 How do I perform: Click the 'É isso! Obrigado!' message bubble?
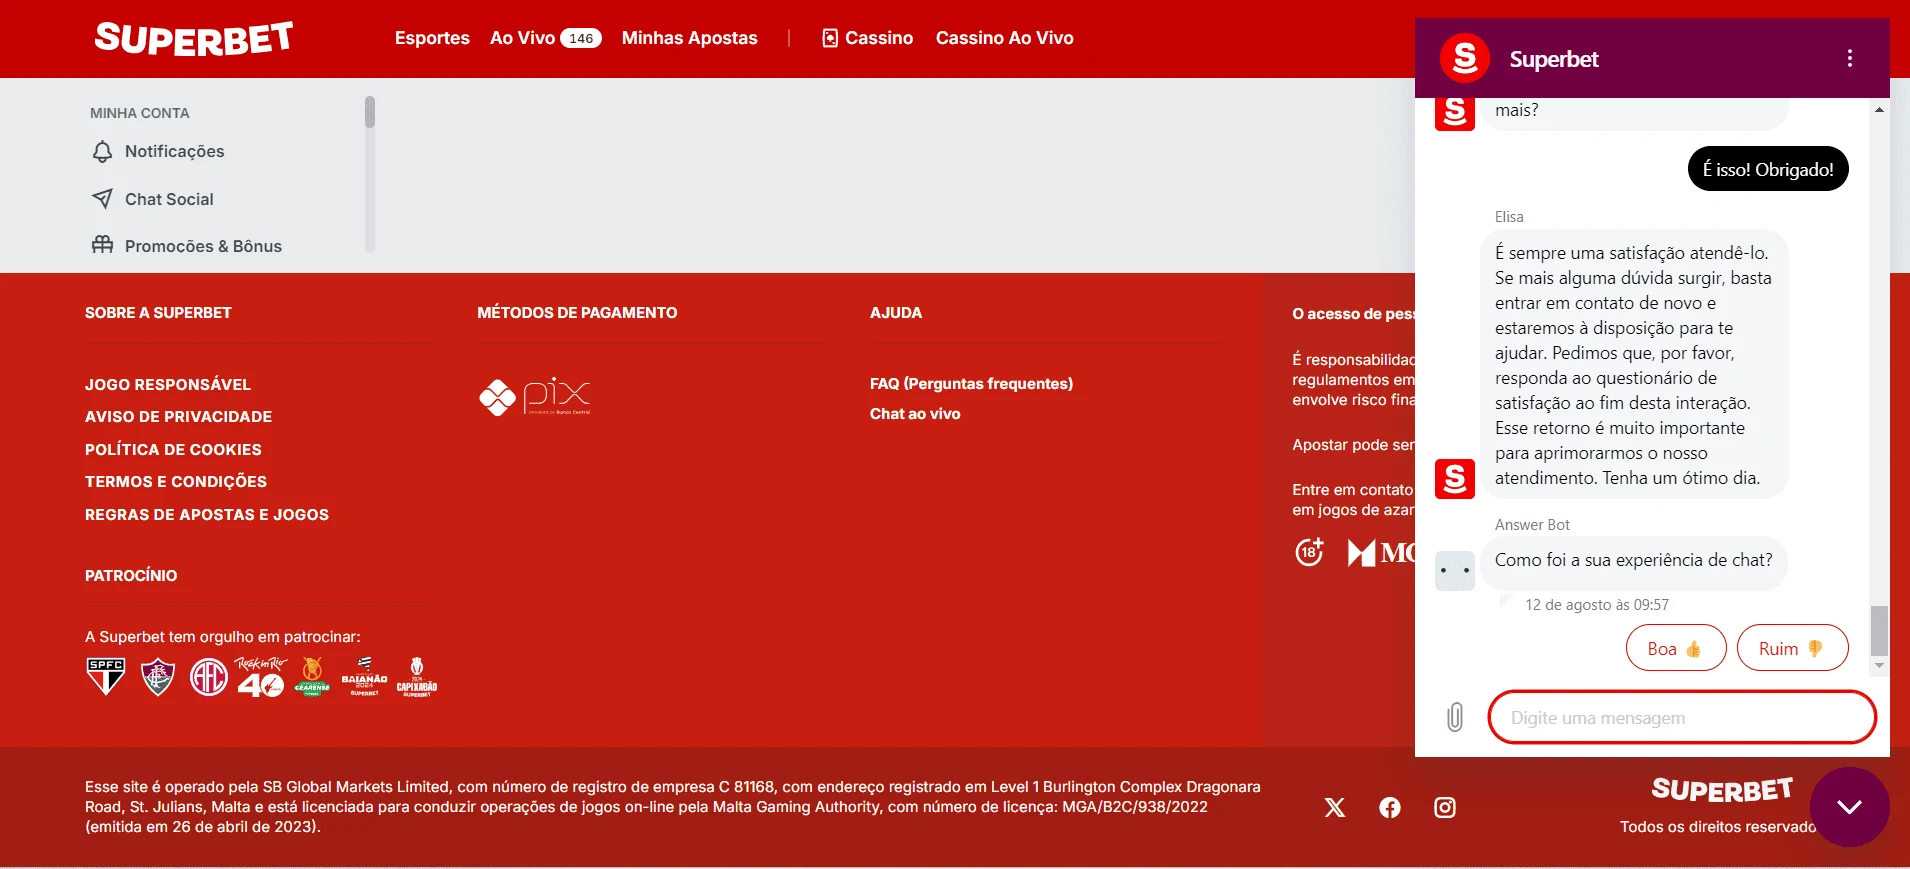pyautogui.click(x=1768, y=169)
